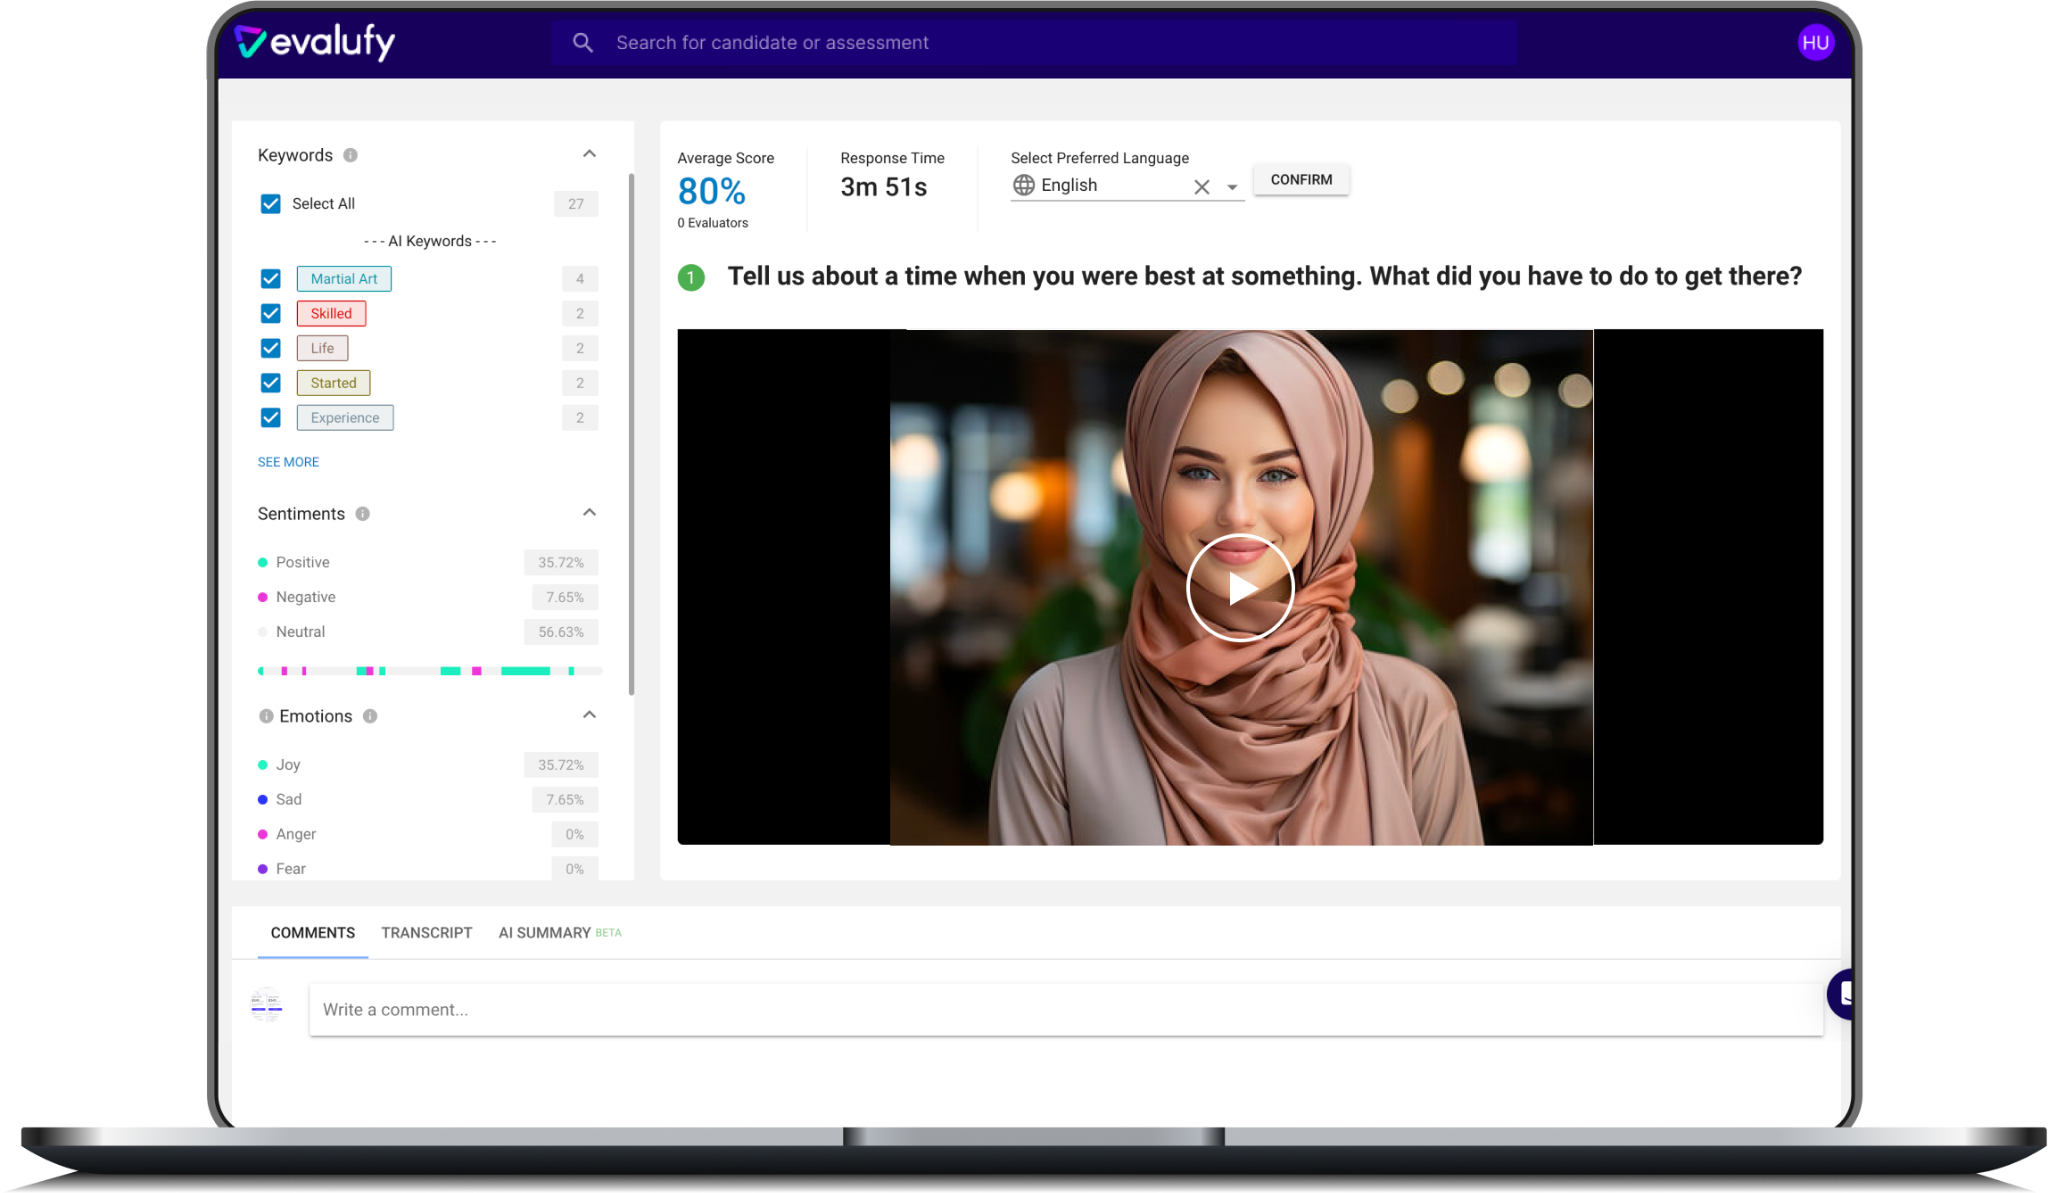Open the preferred language dropdown arrow

(x=1232, y=187)
